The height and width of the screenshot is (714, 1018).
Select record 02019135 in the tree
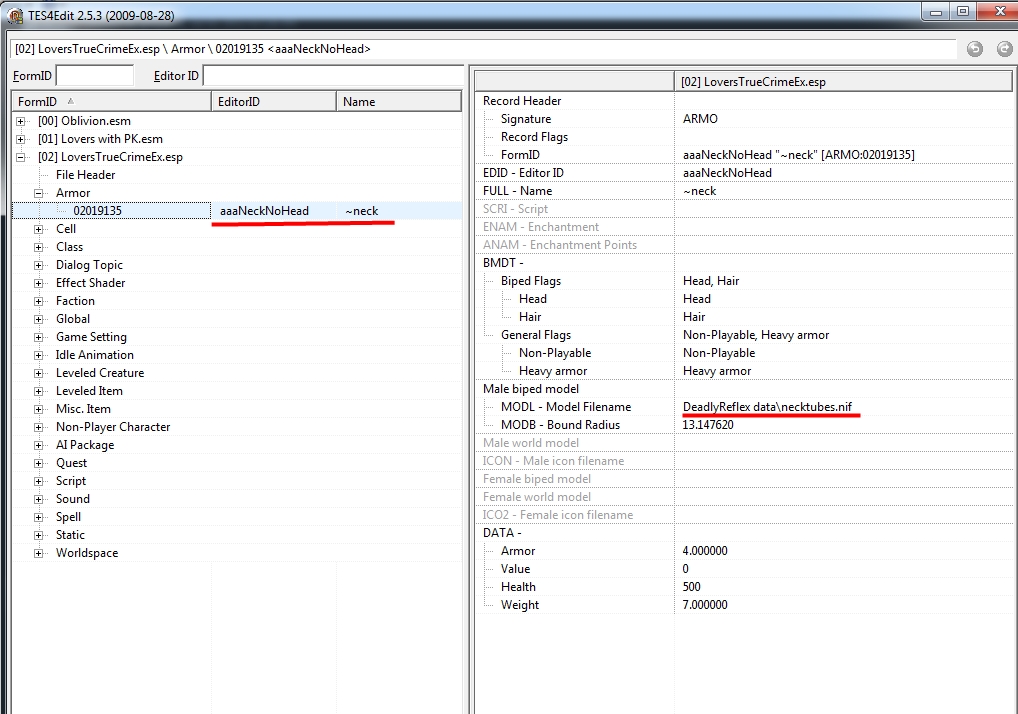97,211
